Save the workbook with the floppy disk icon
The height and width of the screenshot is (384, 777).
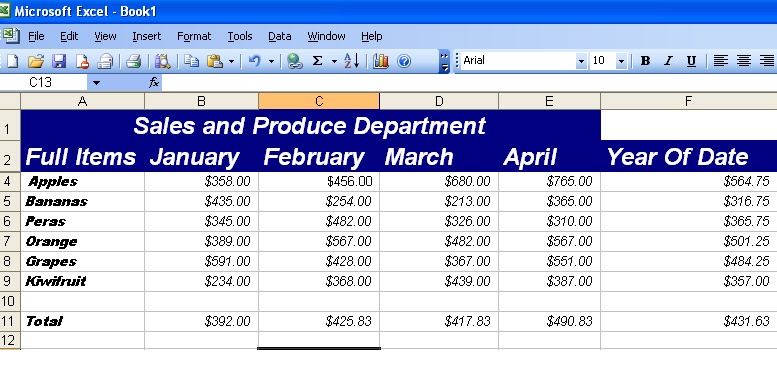pos(59,61)
